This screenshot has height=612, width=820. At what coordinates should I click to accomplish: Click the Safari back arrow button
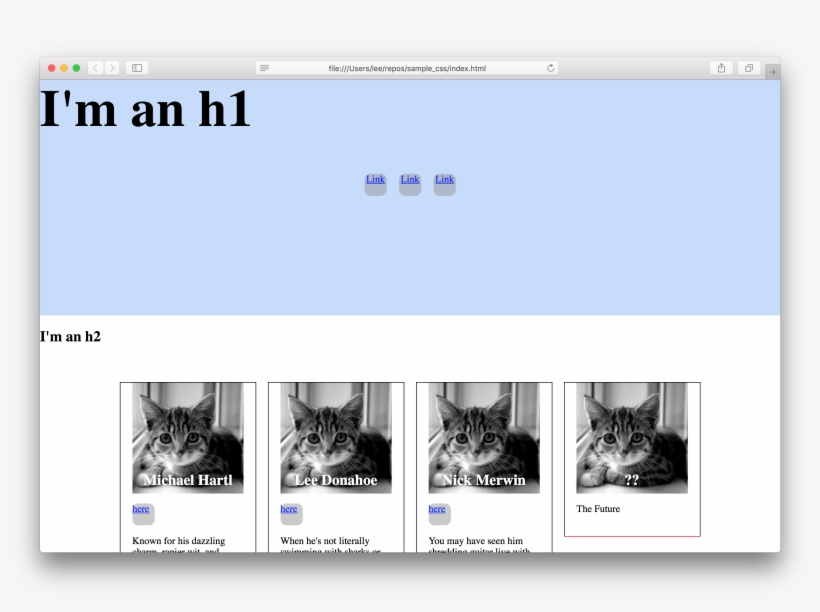[95, 68]
